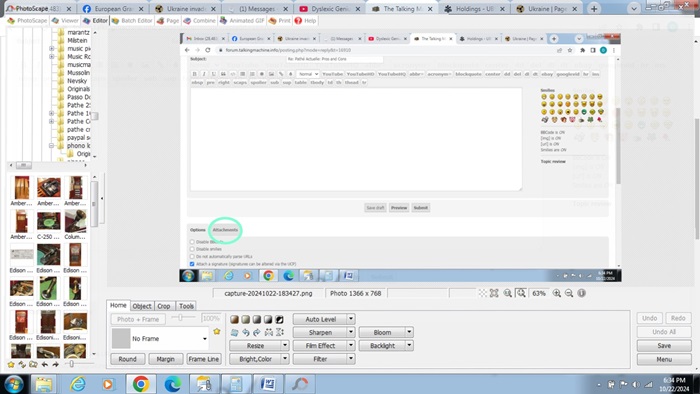
Task: Click the Round button
Action: coord(127,359)
